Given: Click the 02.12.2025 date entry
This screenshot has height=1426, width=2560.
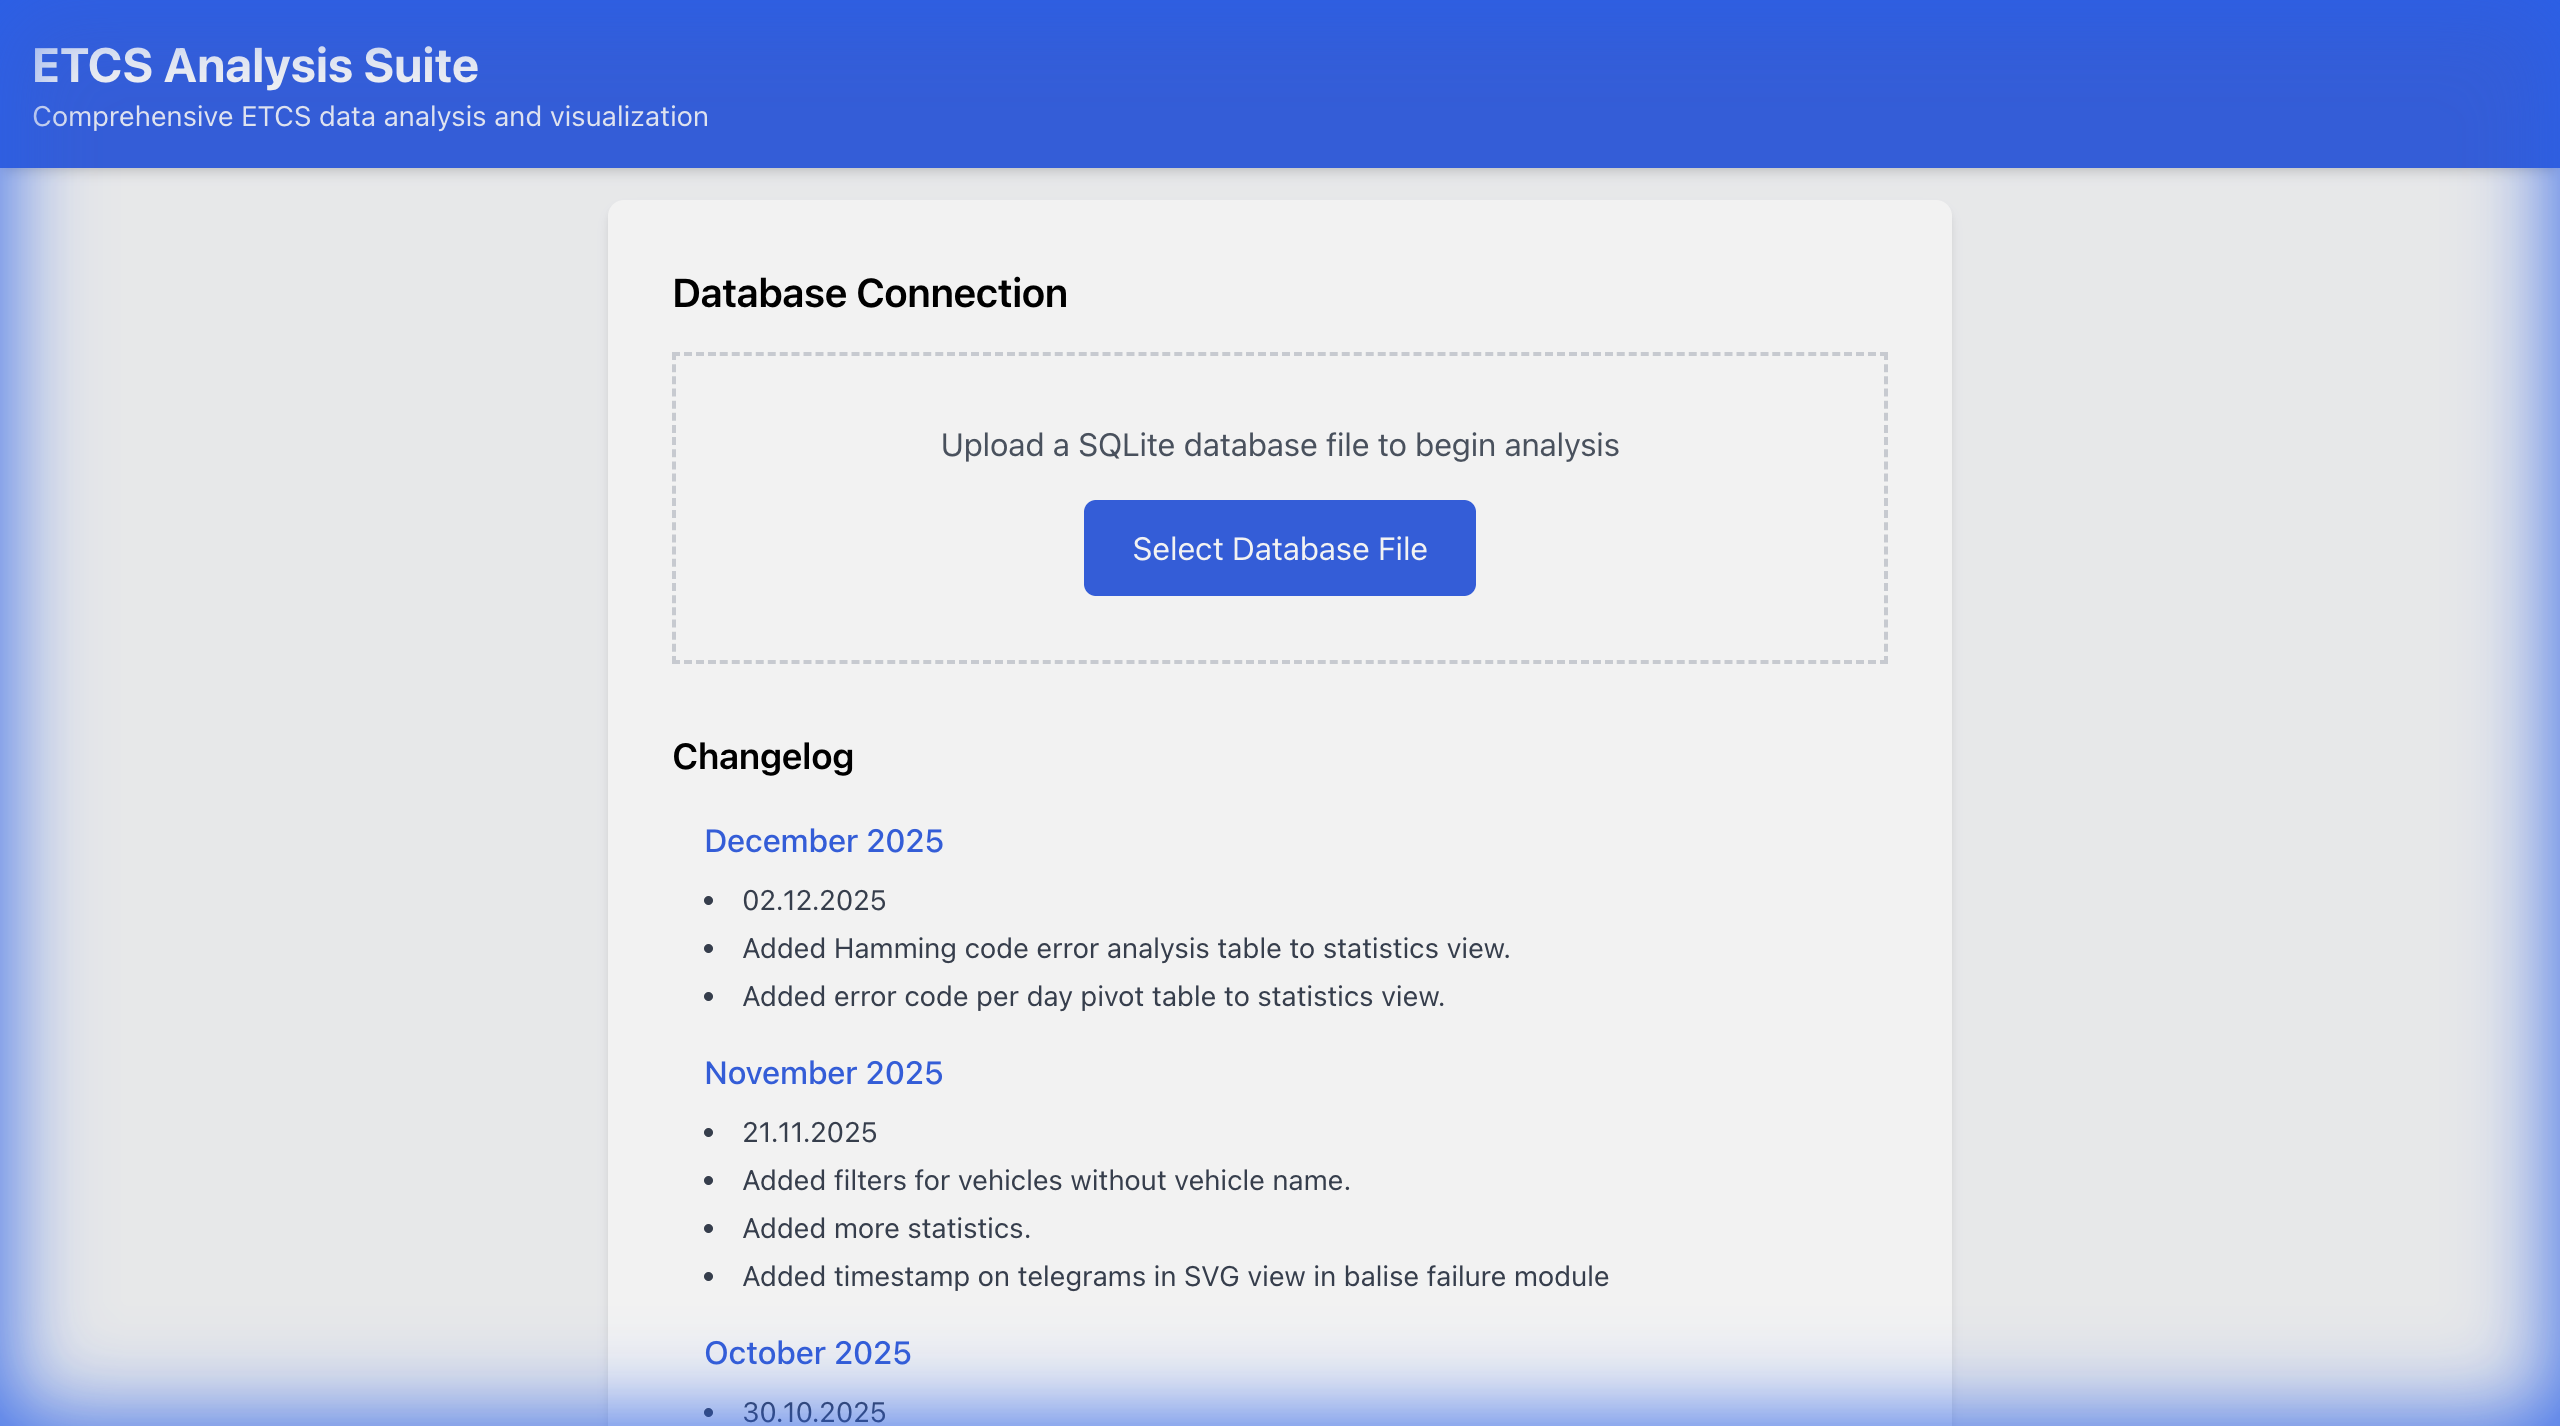Looking at the screenshot, I should tap(813, 901).
